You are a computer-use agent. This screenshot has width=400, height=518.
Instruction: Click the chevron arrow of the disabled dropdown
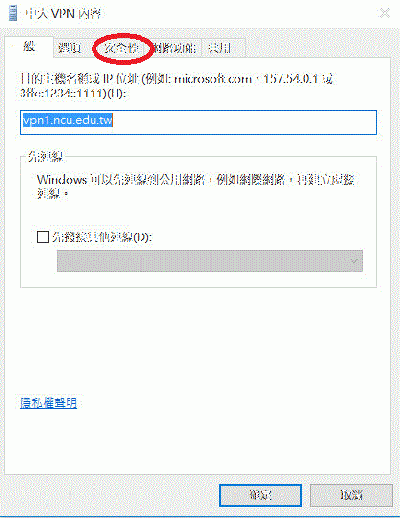click(355, 261)
